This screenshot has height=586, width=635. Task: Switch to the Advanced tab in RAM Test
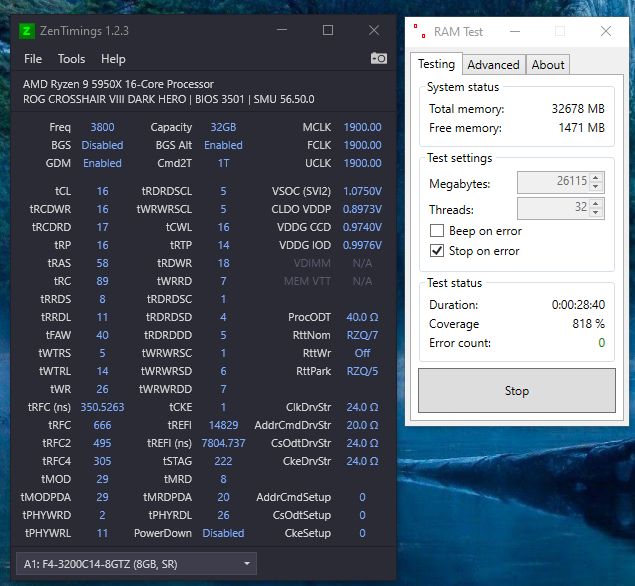[x=494, y=65]
